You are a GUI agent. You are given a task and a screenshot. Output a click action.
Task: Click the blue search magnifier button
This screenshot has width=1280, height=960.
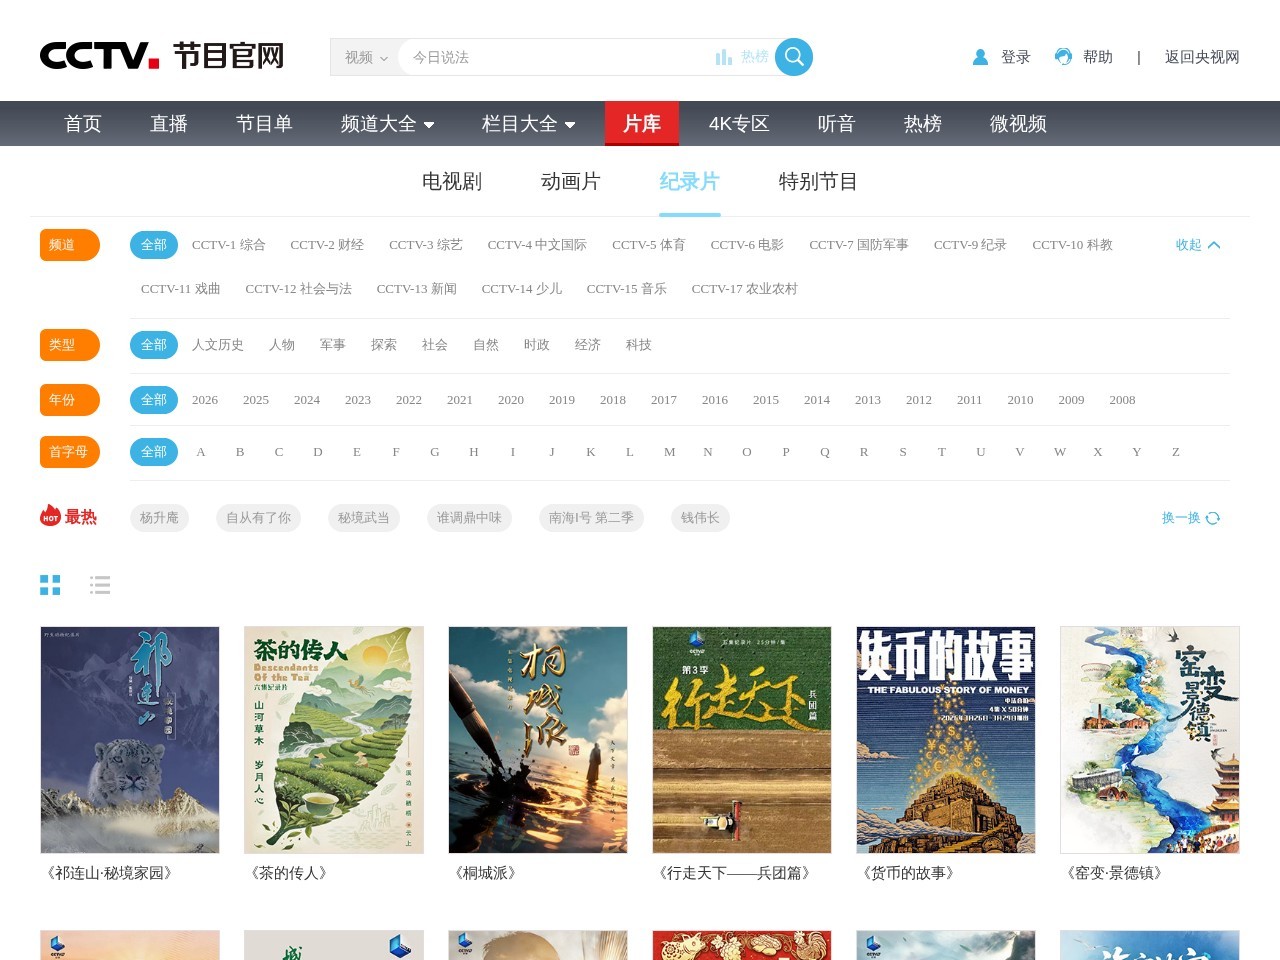click(793, 57)
